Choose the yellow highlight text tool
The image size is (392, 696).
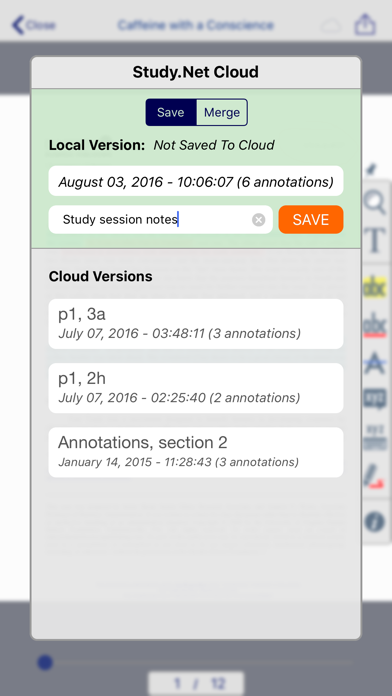[375, 287]
